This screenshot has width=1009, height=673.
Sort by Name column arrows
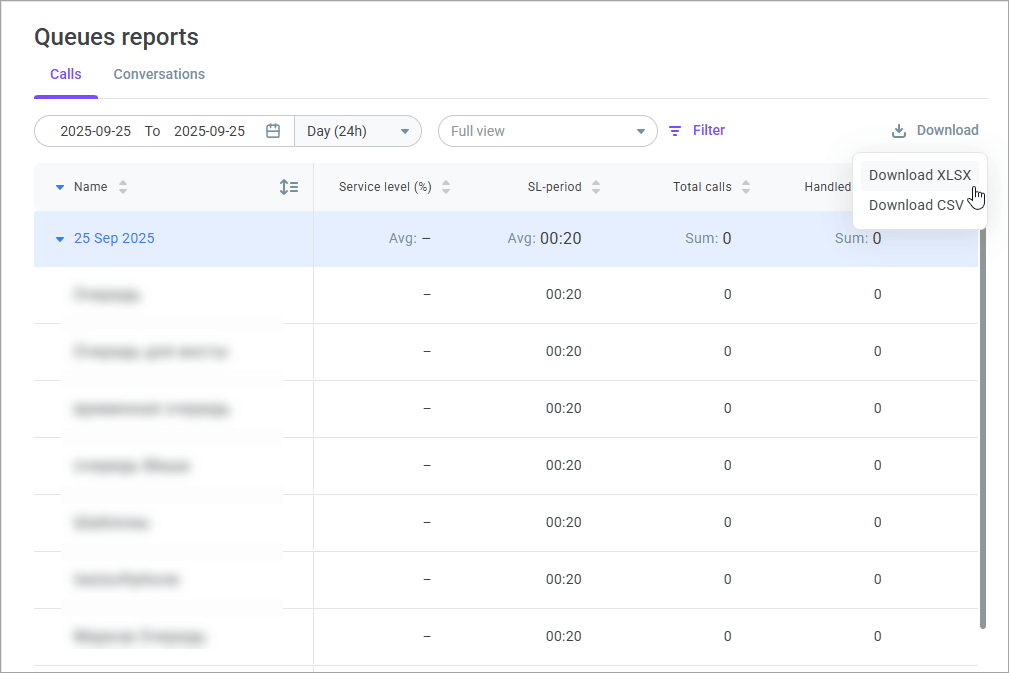(123, 187)
